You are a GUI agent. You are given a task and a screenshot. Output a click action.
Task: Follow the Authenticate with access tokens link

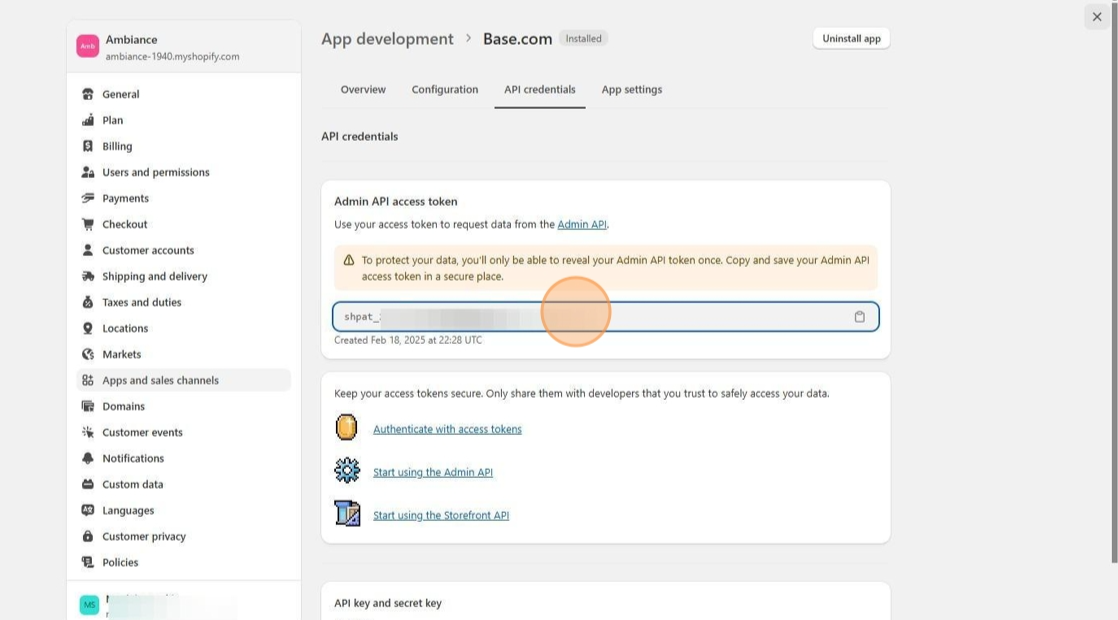coord(447,429)
